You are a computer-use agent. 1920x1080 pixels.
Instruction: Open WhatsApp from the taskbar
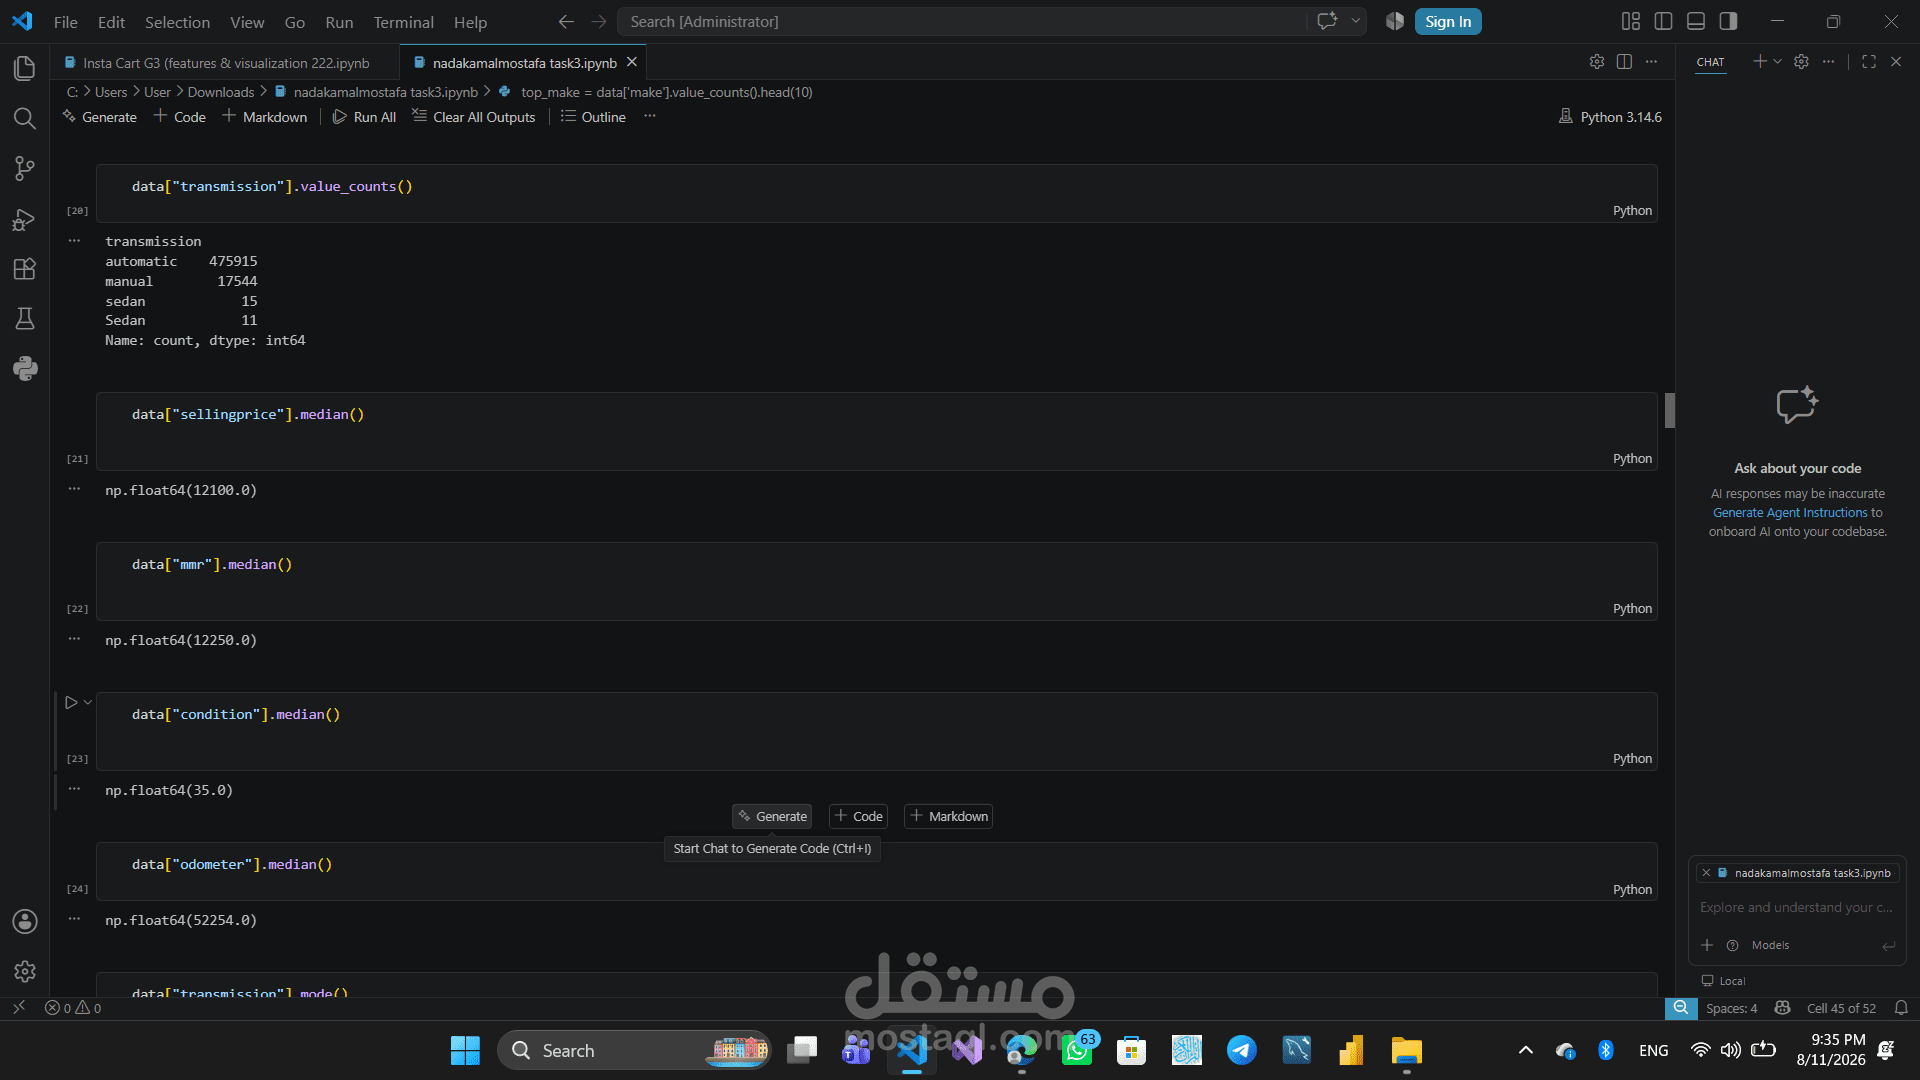coord(1078,1050)
